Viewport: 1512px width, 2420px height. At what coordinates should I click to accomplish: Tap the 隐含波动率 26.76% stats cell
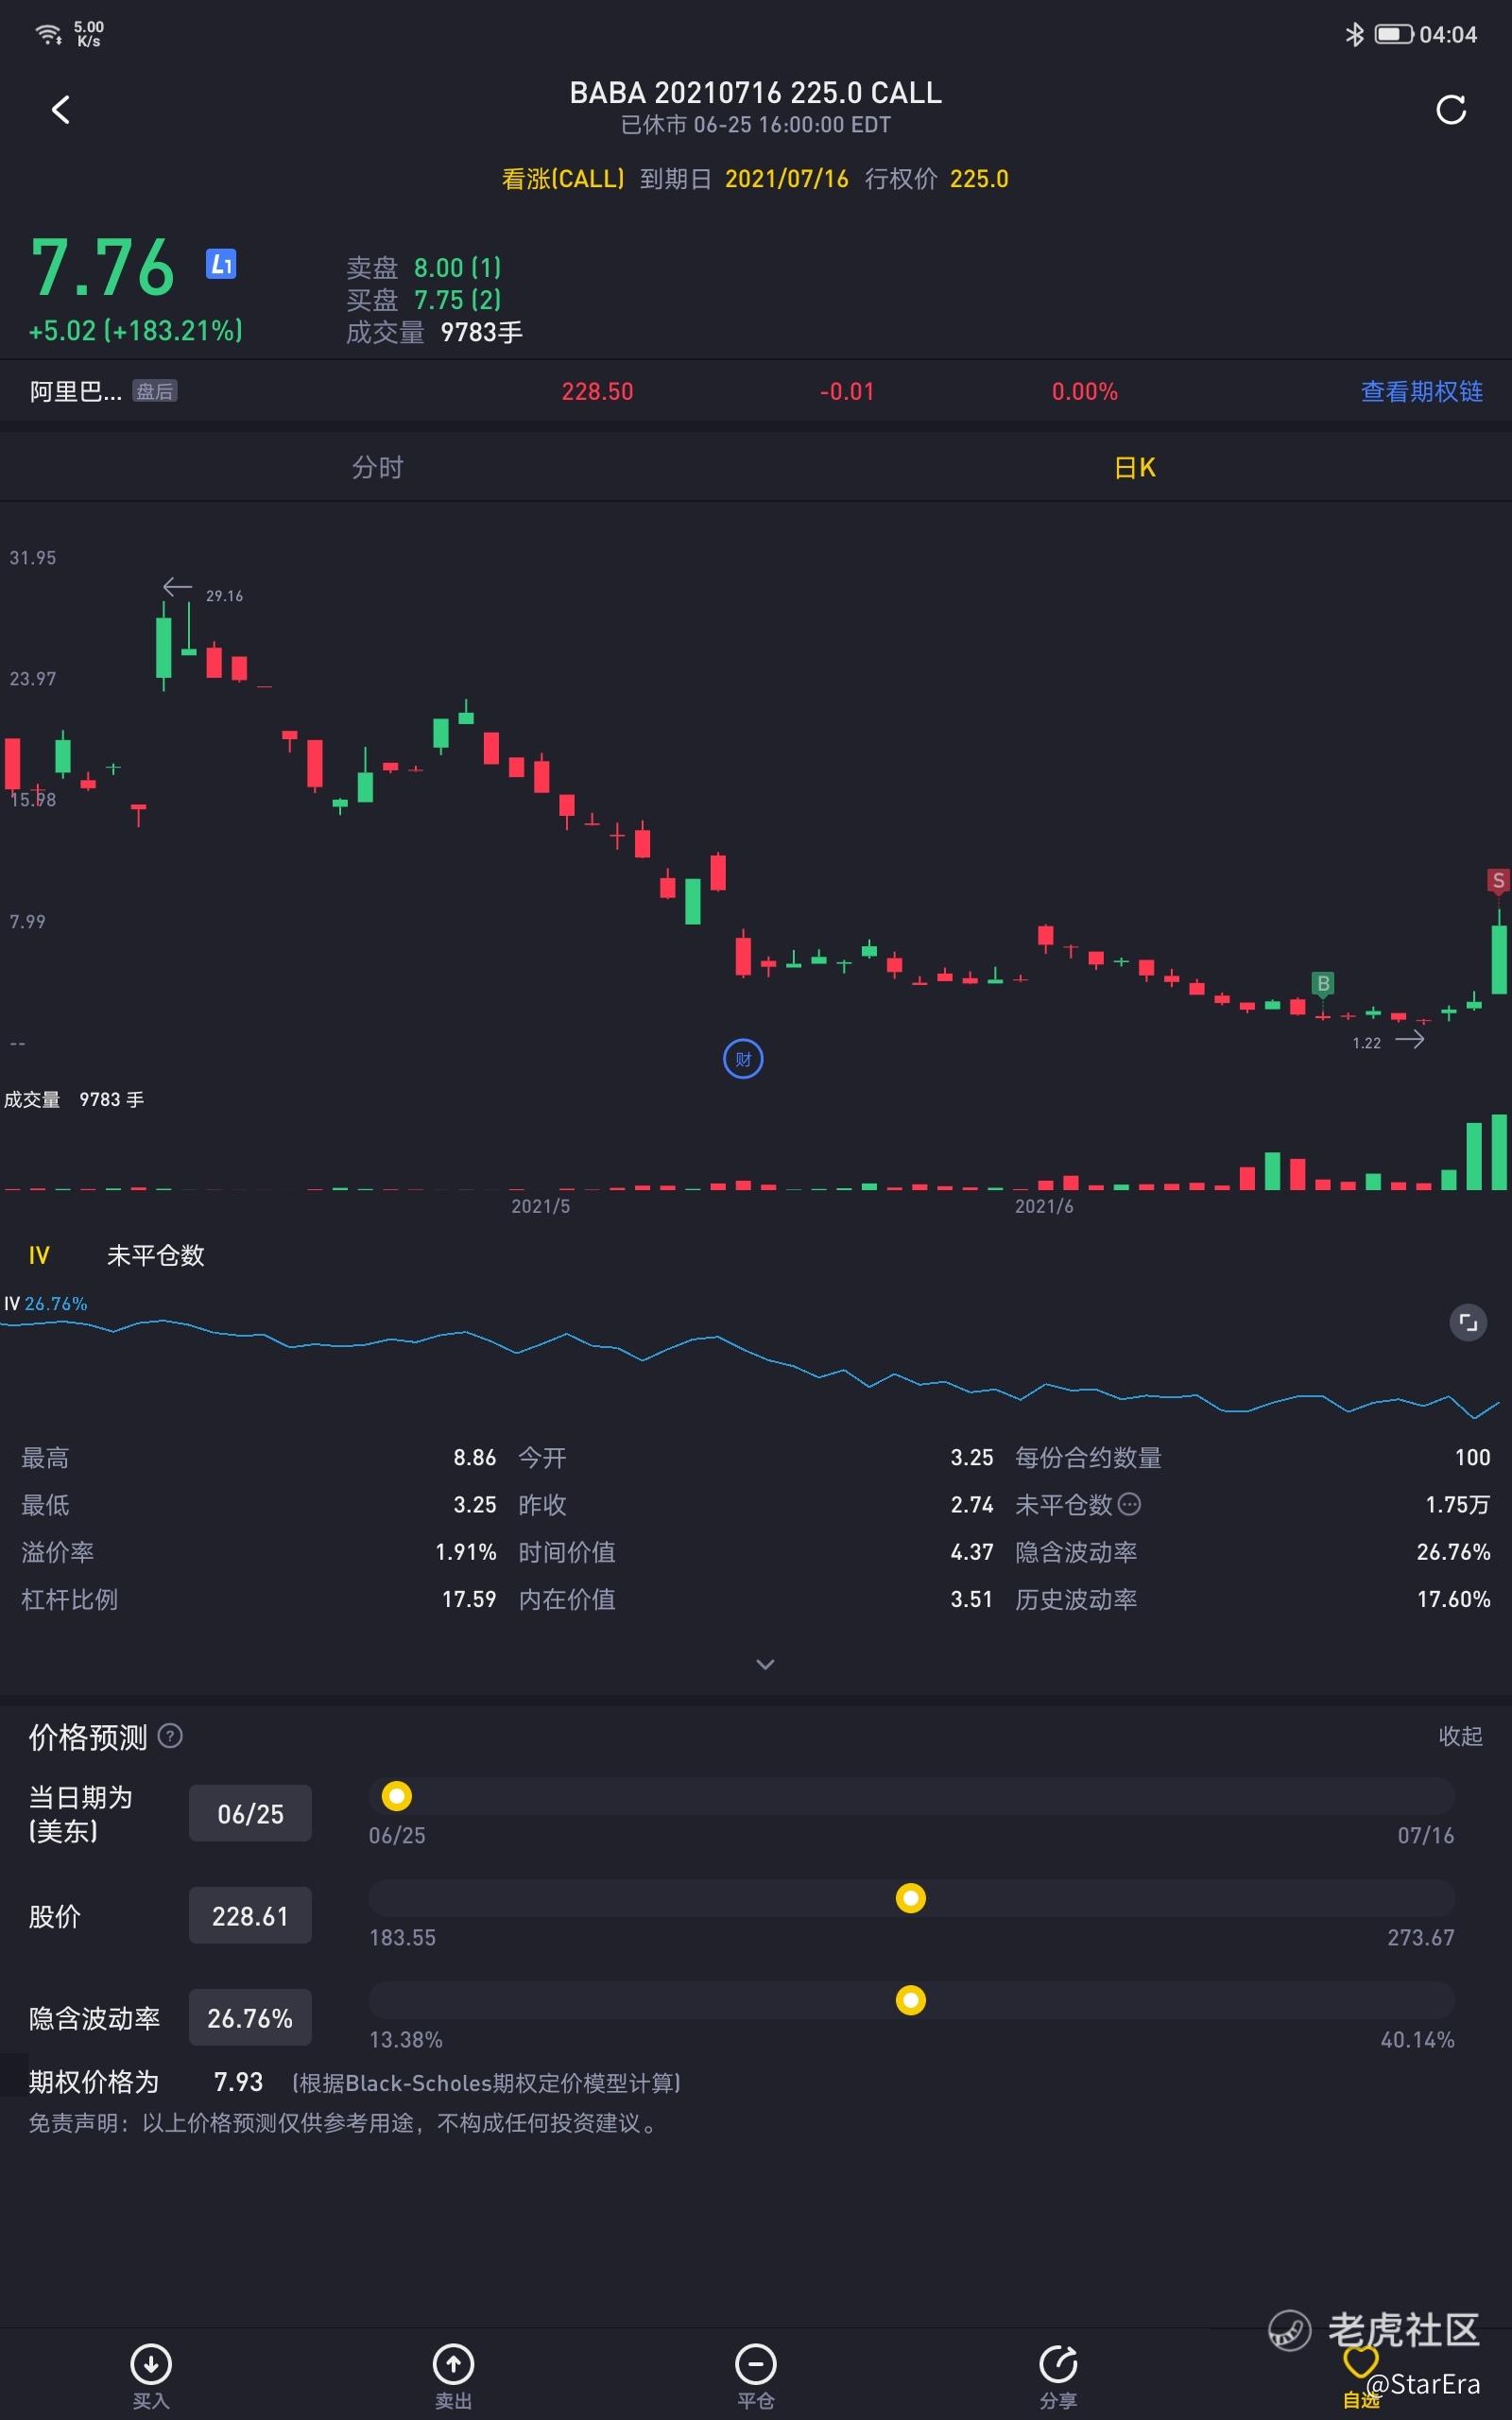click(1252, 1552)
